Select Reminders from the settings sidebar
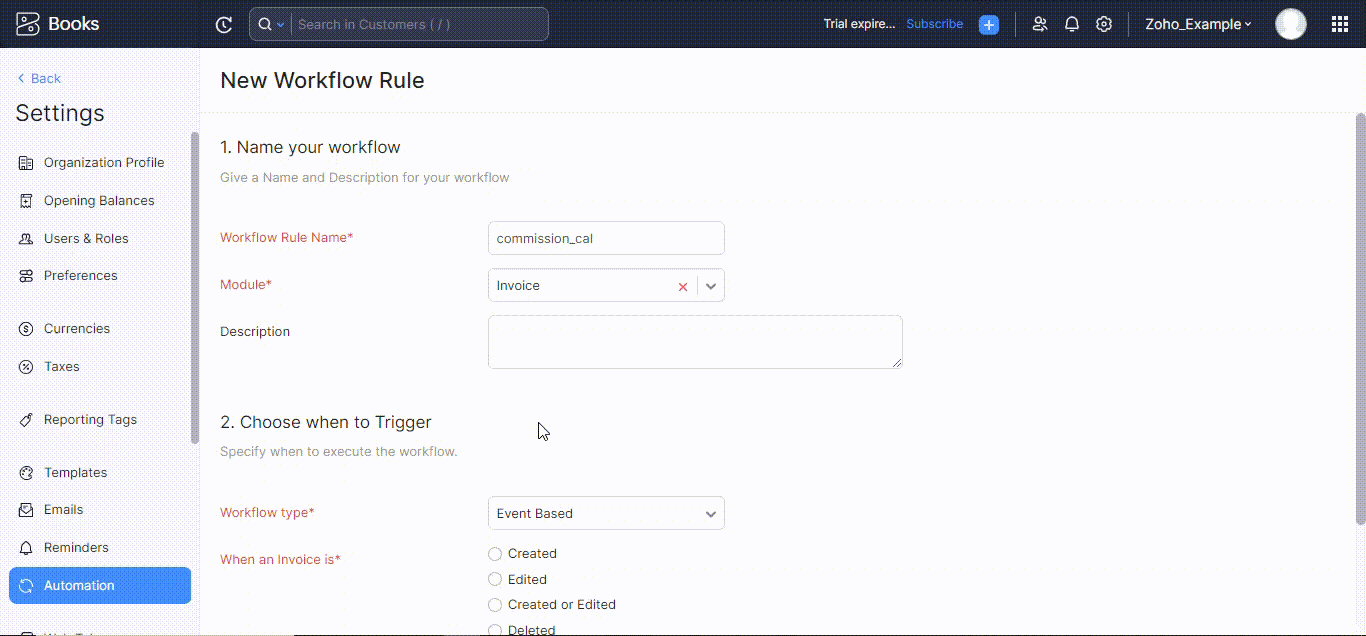 (78, 547)
